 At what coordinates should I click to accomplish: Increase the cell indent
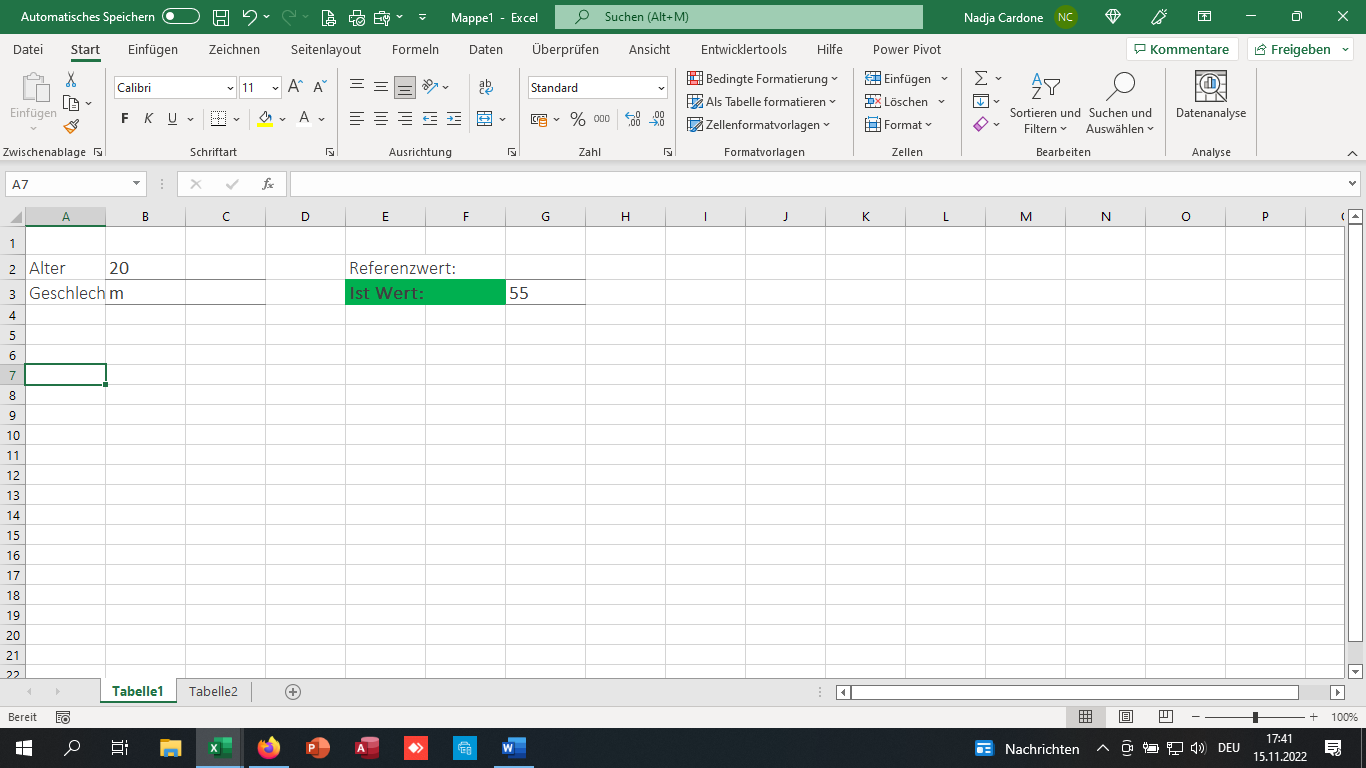click(x=454, y=118)
